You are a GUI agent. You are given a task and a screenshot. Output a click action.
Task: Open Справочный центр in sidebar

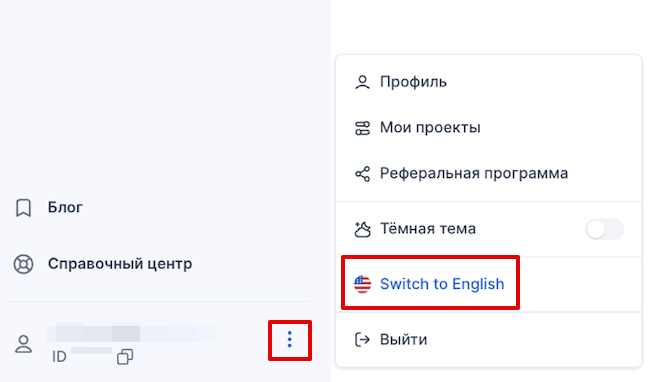click(x=120, y=264)
